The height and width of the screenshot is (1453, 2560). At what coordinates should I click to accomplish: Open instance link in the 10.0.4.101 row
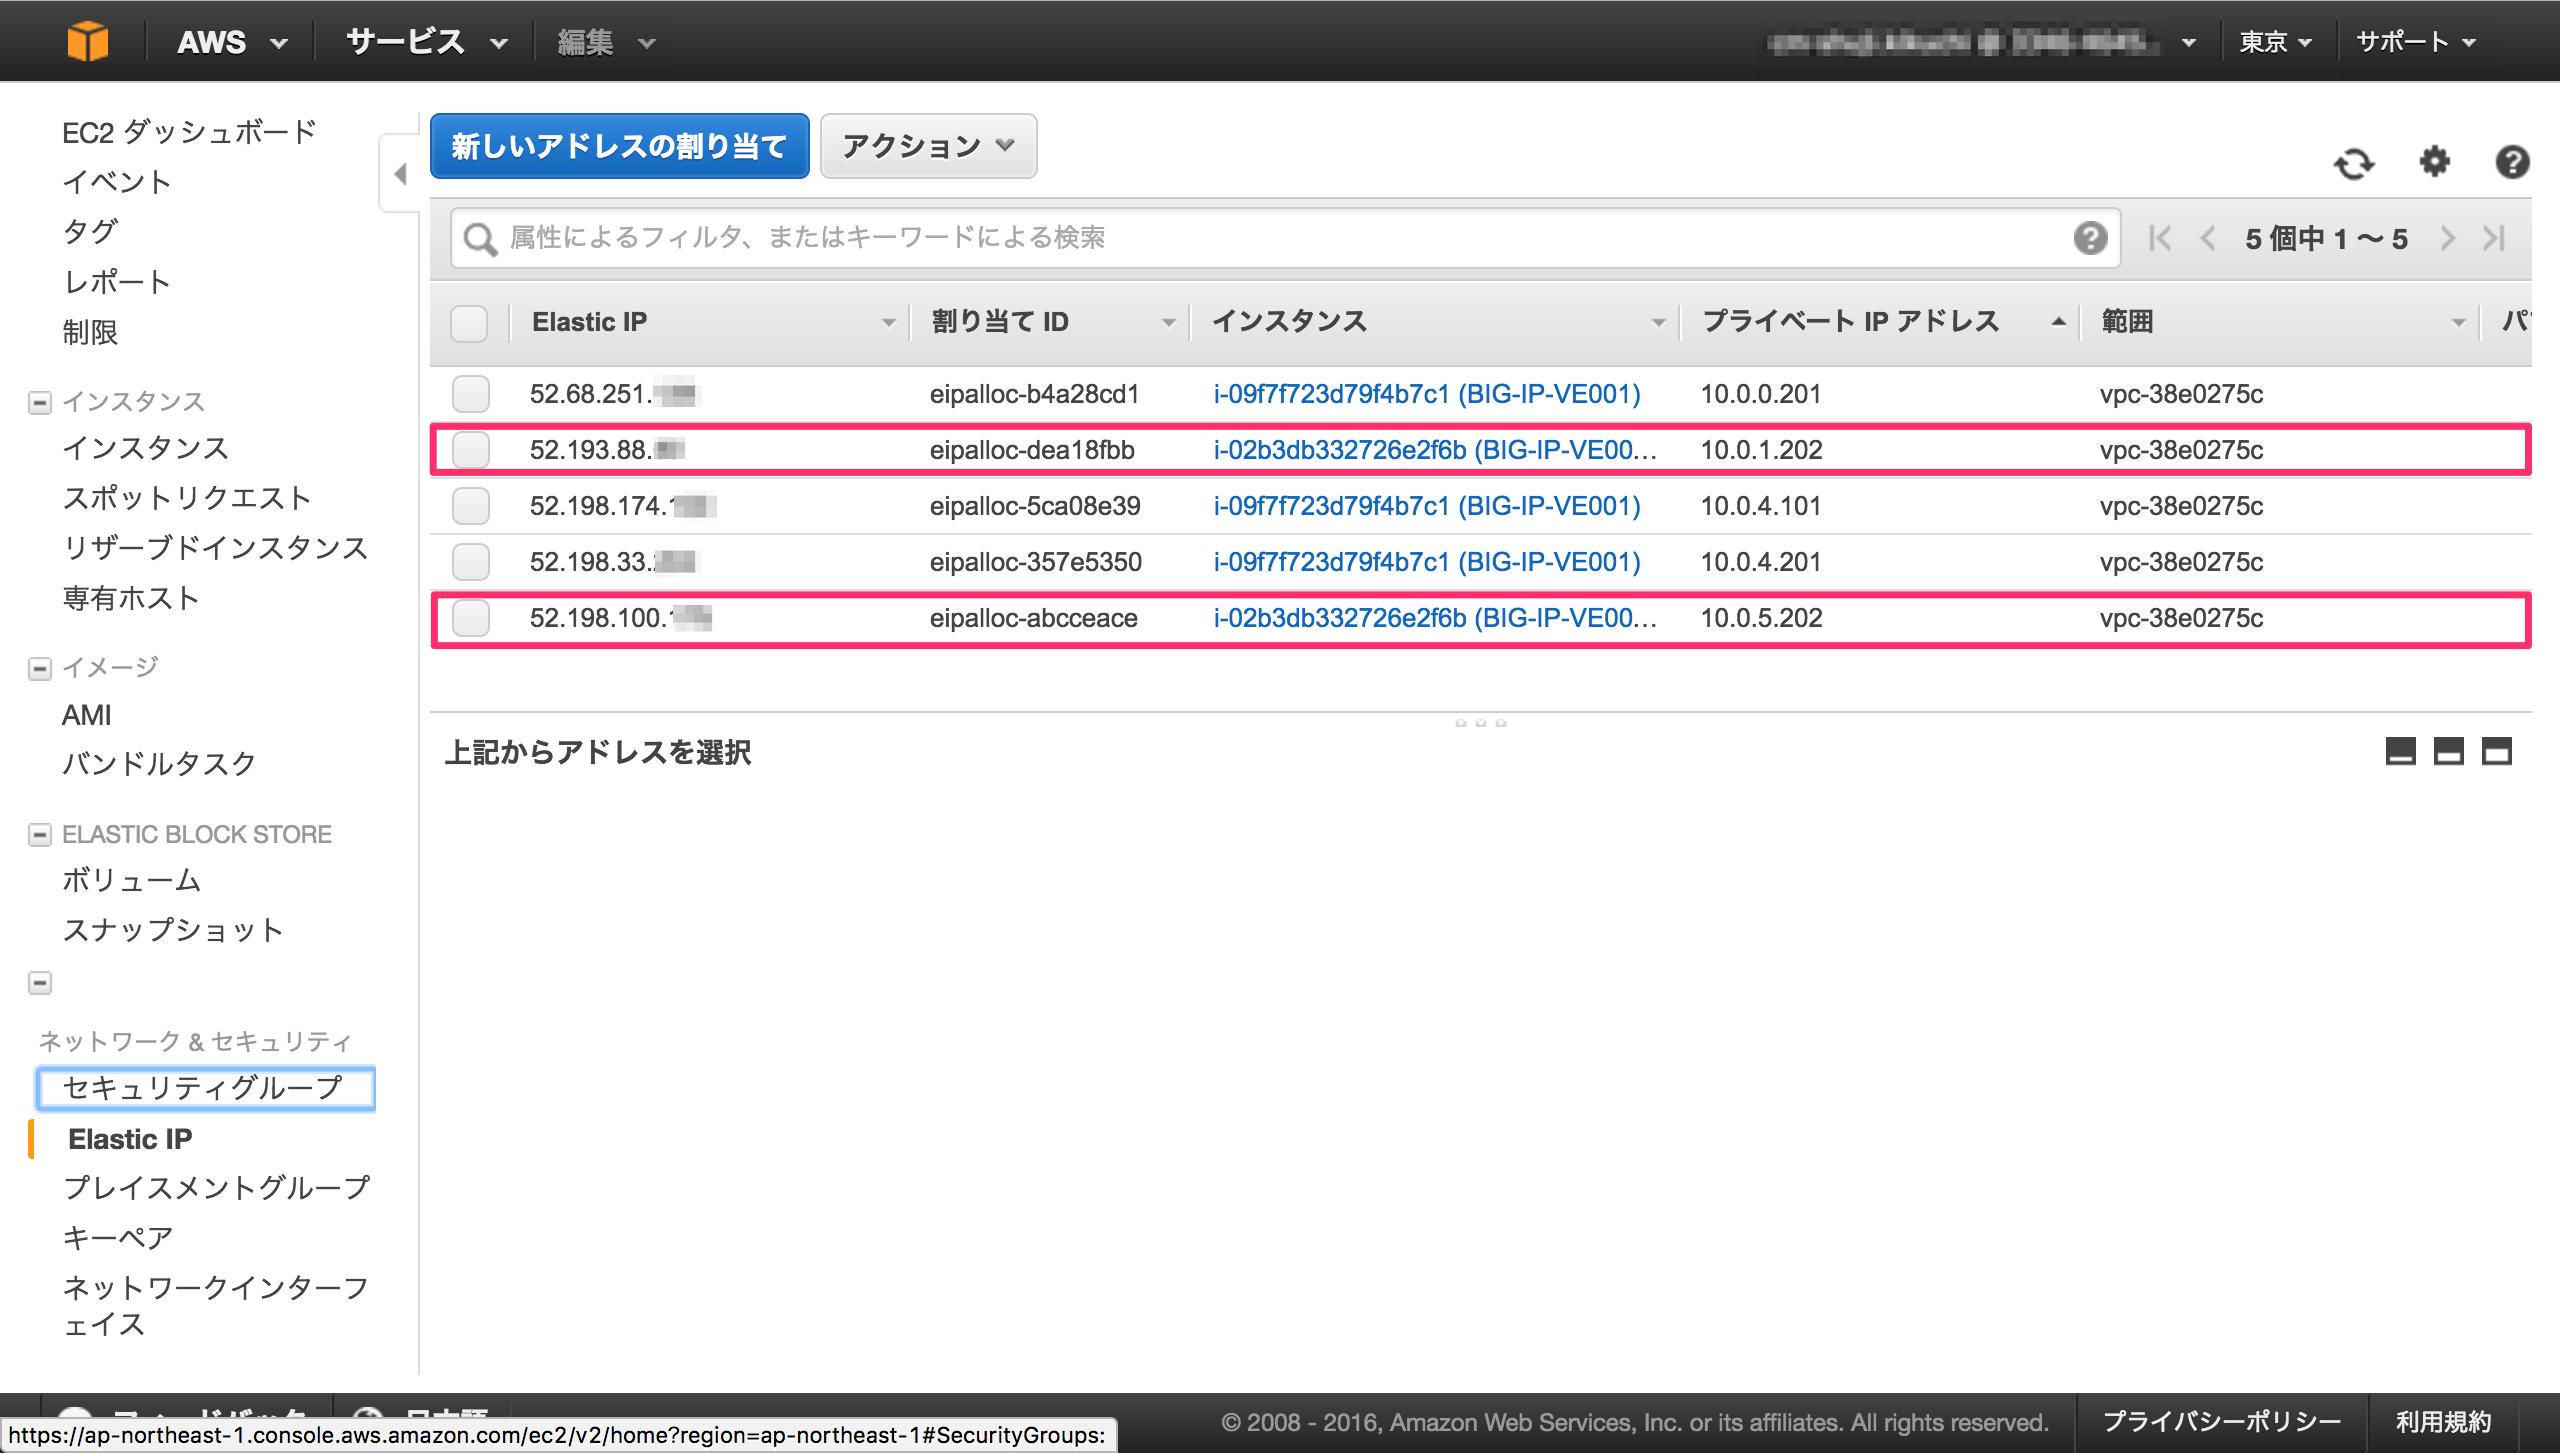coord(1427,506)
